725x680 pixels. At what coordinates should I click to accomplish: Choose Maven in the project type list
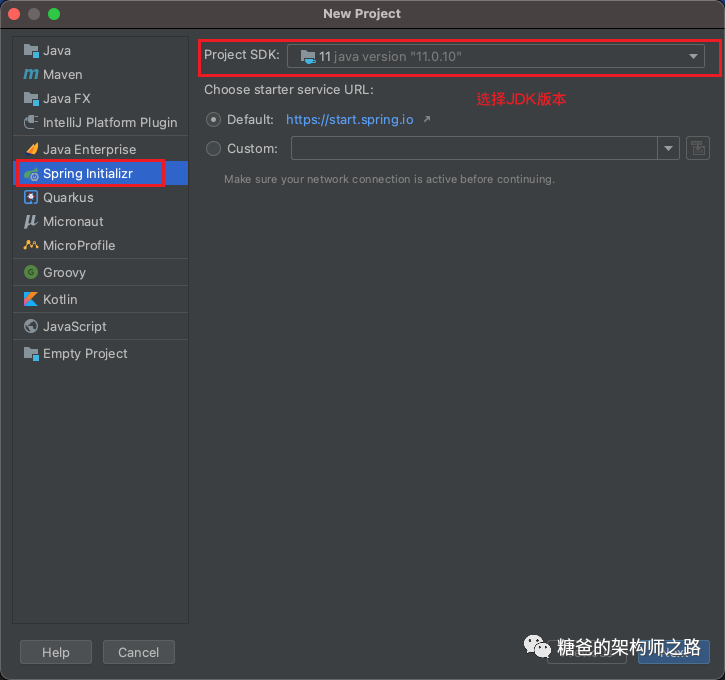click(x=100, y=74)
